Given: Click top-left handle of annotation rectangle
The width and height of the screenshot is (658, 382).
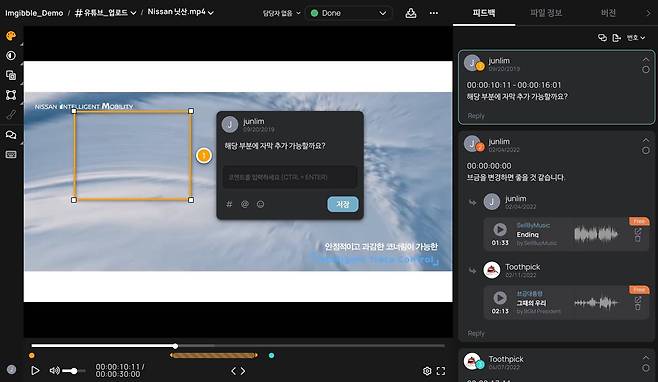Looking at the screenshot, I should point(74,111).
